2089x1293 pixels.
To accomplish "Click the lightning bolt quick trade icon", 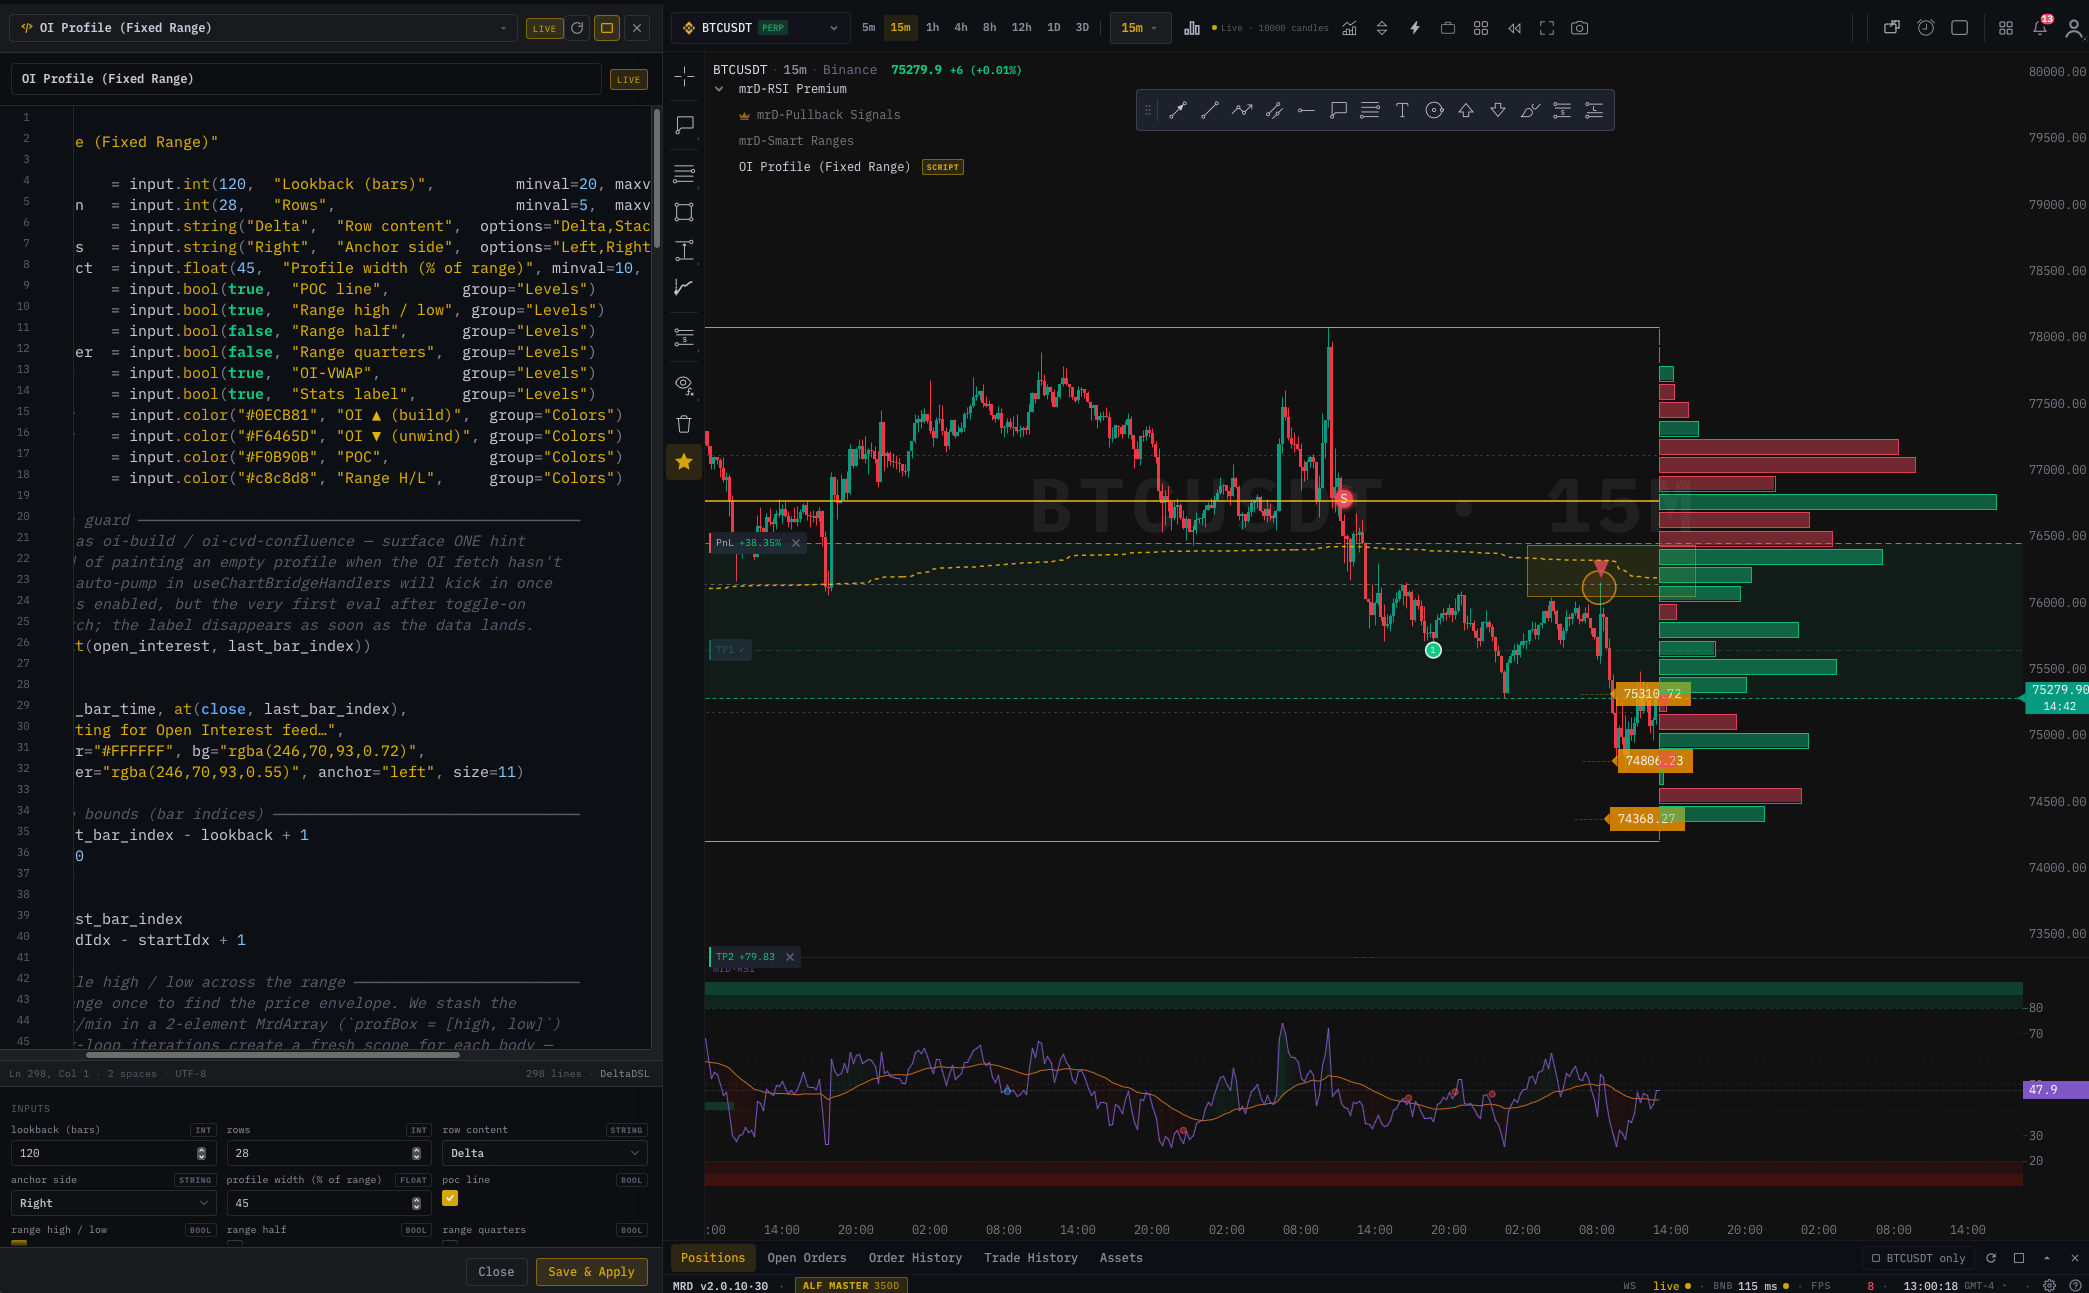I will click(1415, 28).
